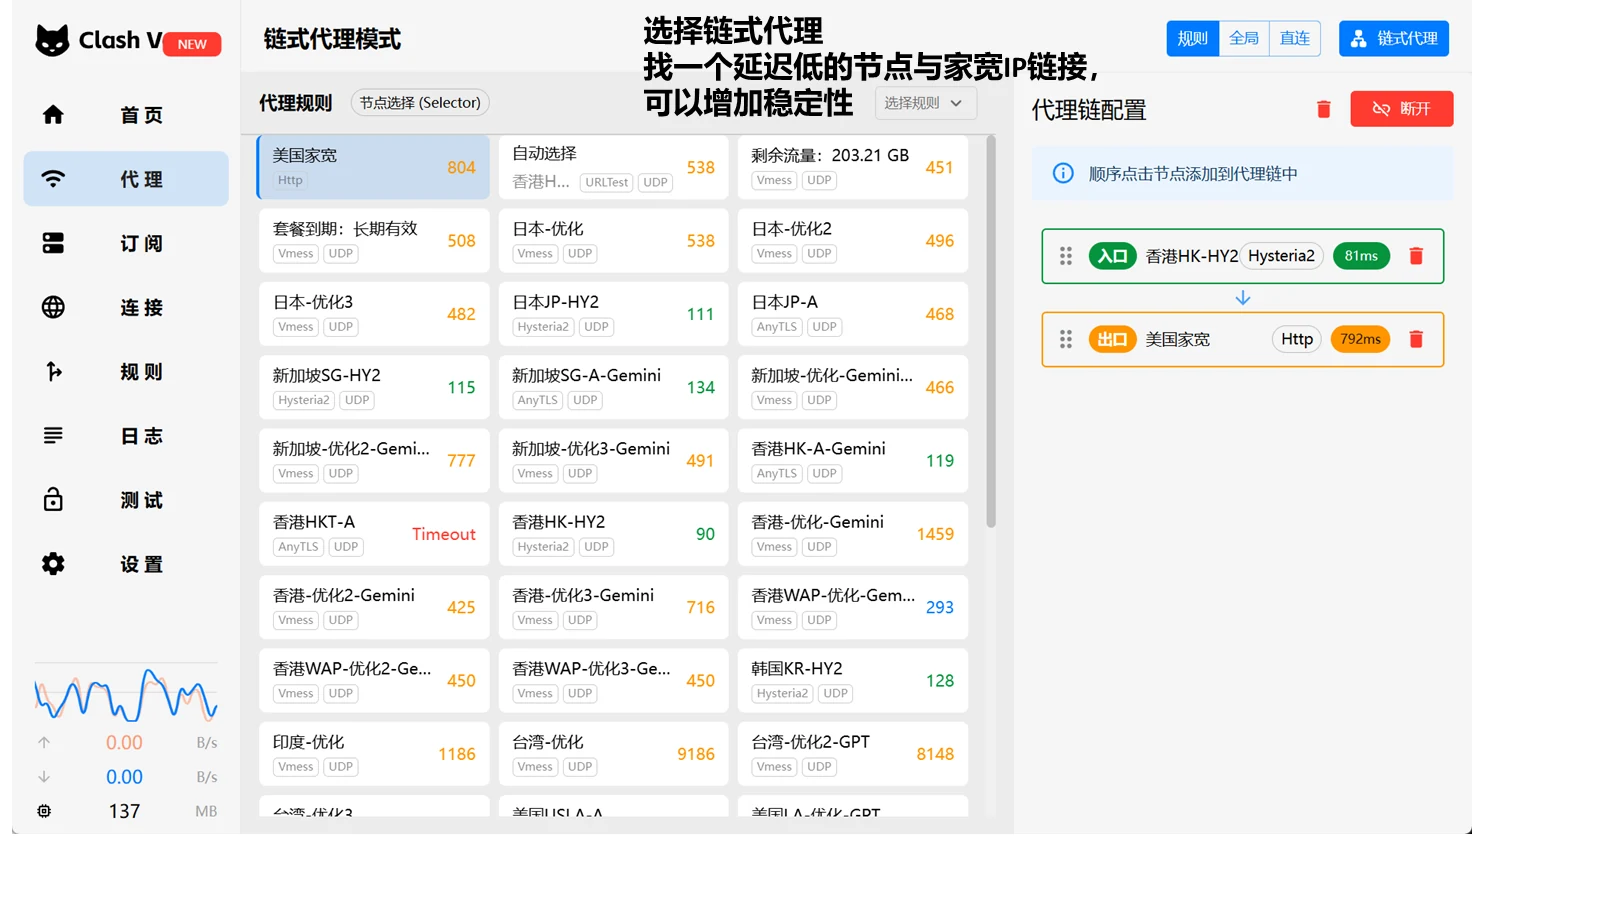The width and height of the screenshot is (1600, 900).
Task: Select 台湾-优化 node with 9186 latency
Action: pyautogui.click(x=613, y=753)
